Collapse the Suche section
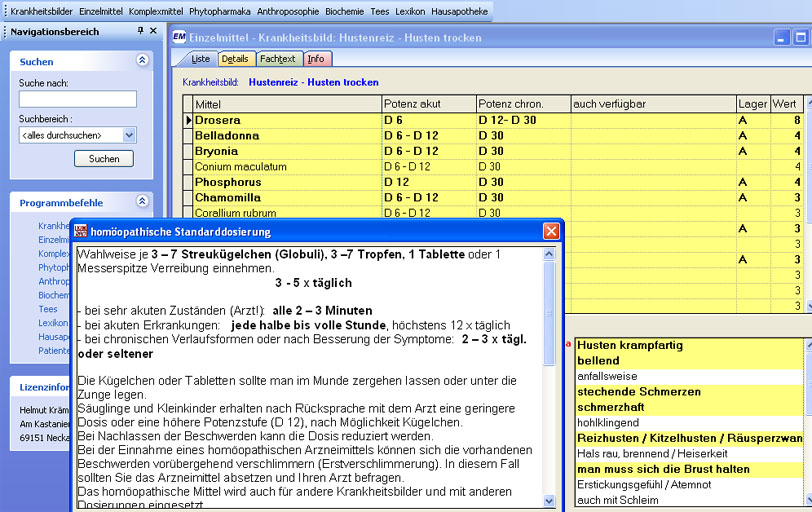812x512 pixels. point(142,61)
